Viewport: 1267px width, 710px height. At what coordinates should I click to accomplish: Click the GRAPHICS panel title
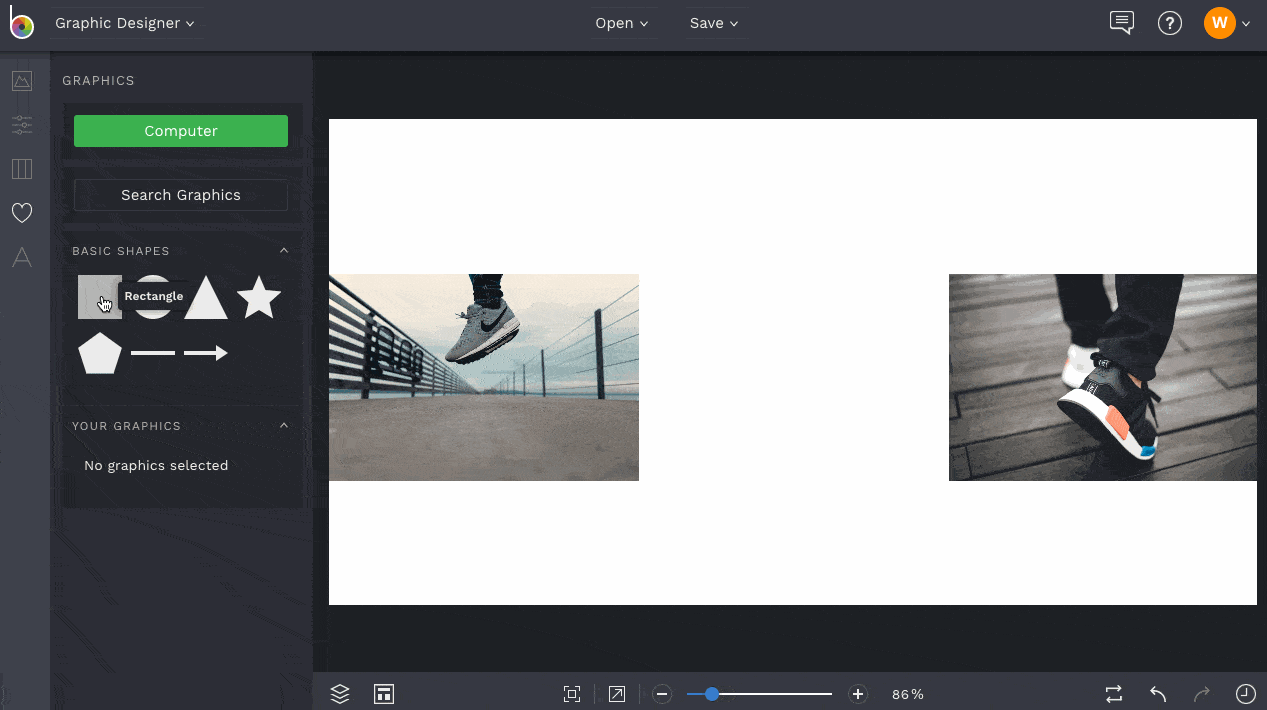pos(98,81)
